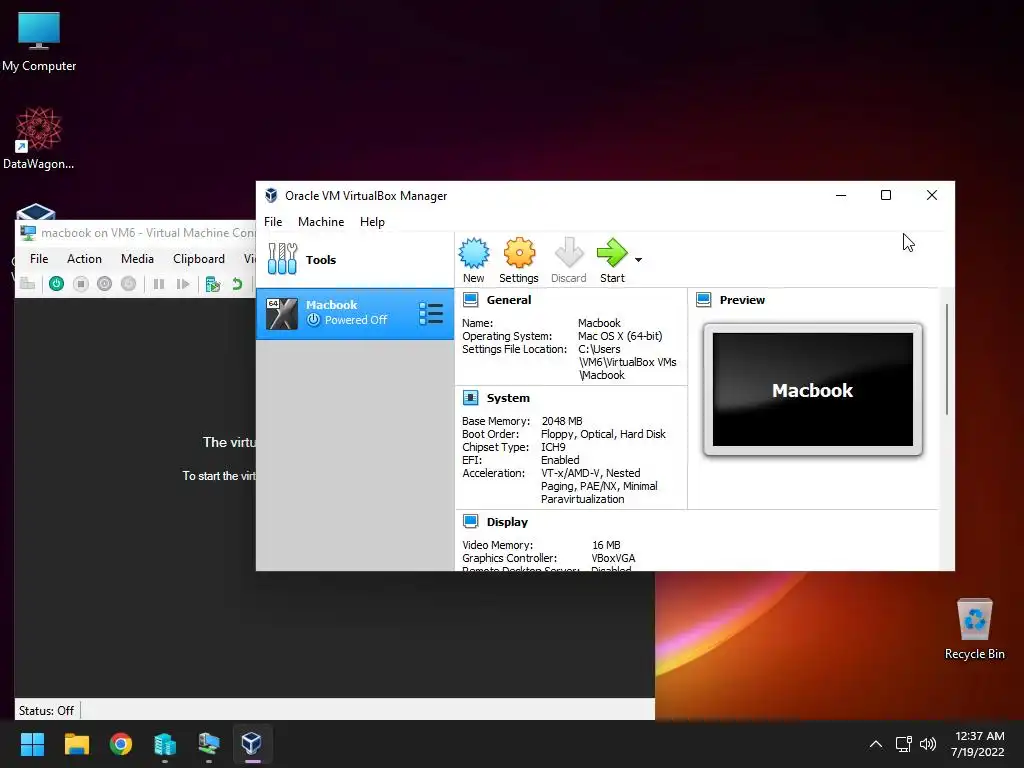Click the Ctrl+Alt+Delete icon in Hyper-V toolbar
The width and height of the screenshot is (1024, 768).
[27, 283]
